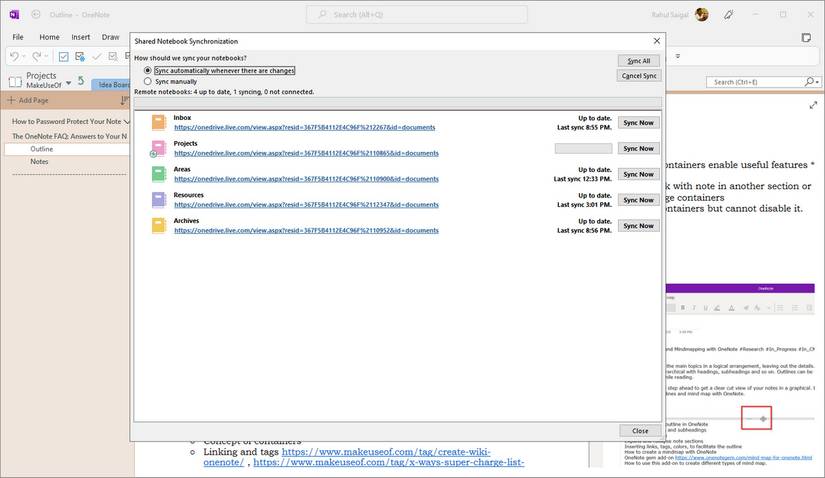Screen dimensions: 825x478
Task: Click the Cancel Sync button
Action: [639, 76]
